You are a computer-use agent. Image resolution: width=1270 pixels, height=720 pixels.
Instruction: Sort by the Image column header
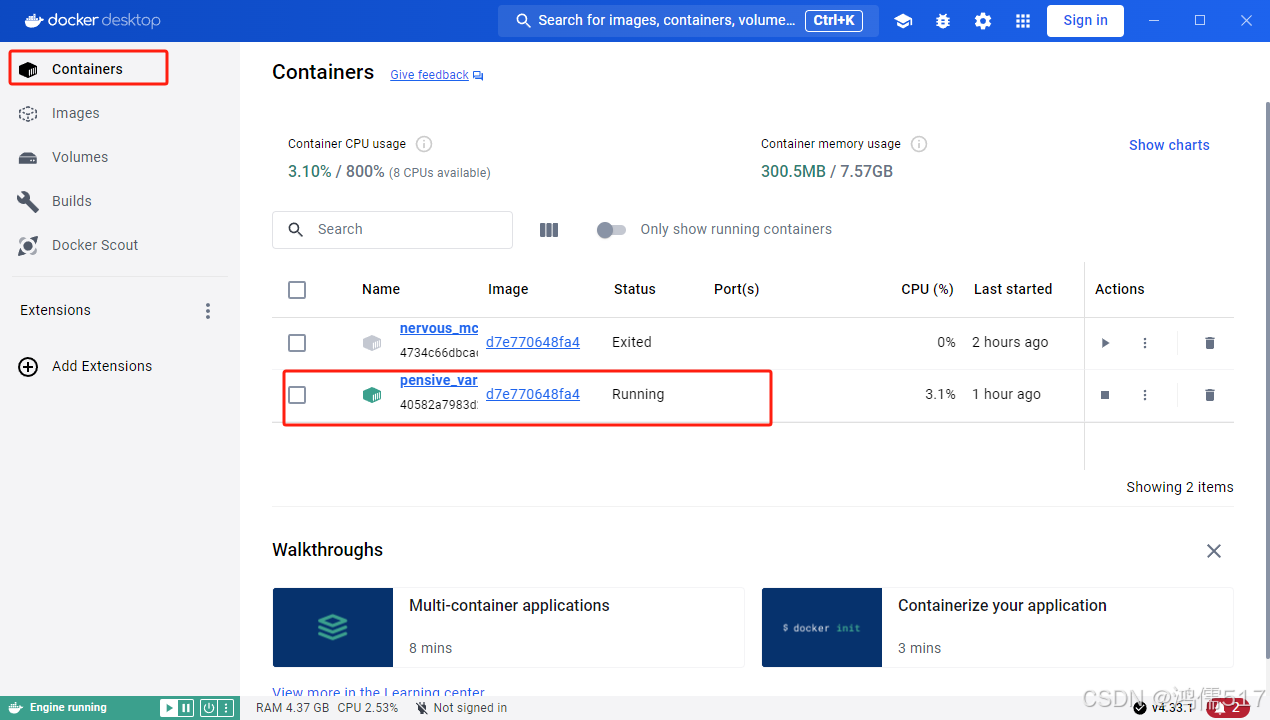click(508, 289)
